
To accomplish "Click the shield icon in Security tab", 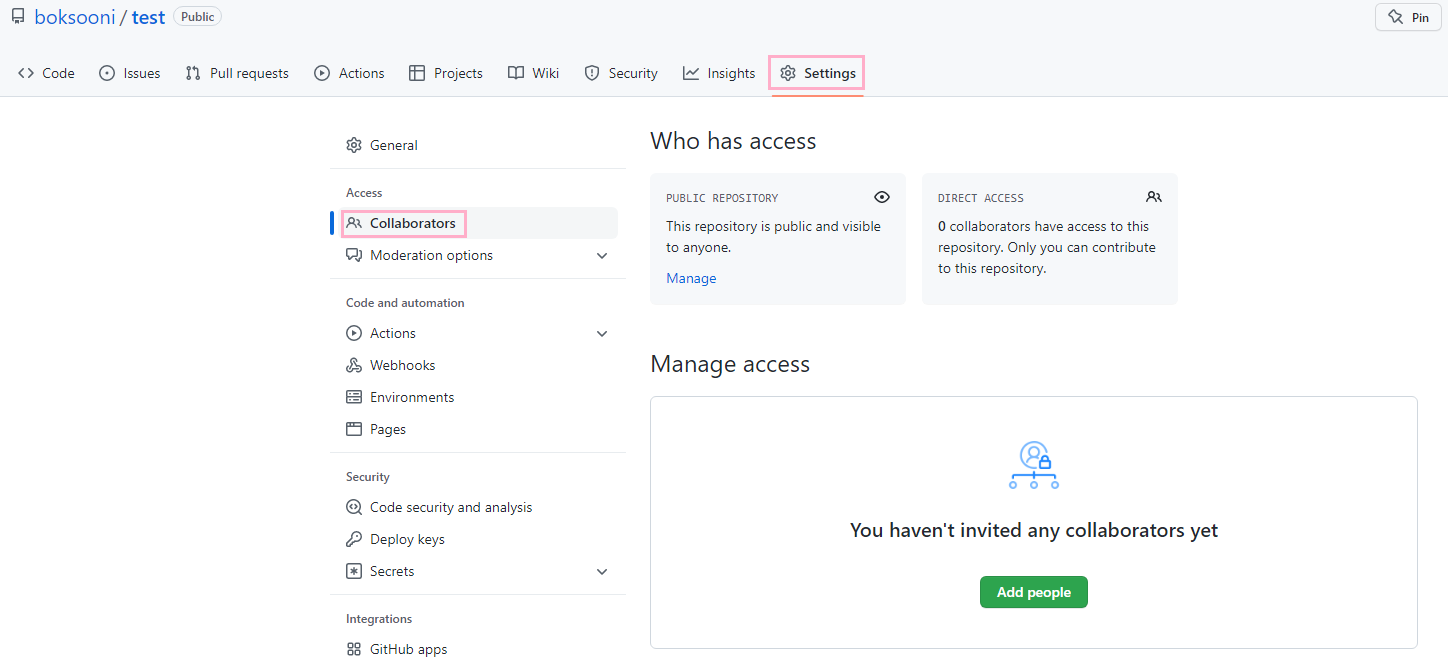I will tap(592, 73).
